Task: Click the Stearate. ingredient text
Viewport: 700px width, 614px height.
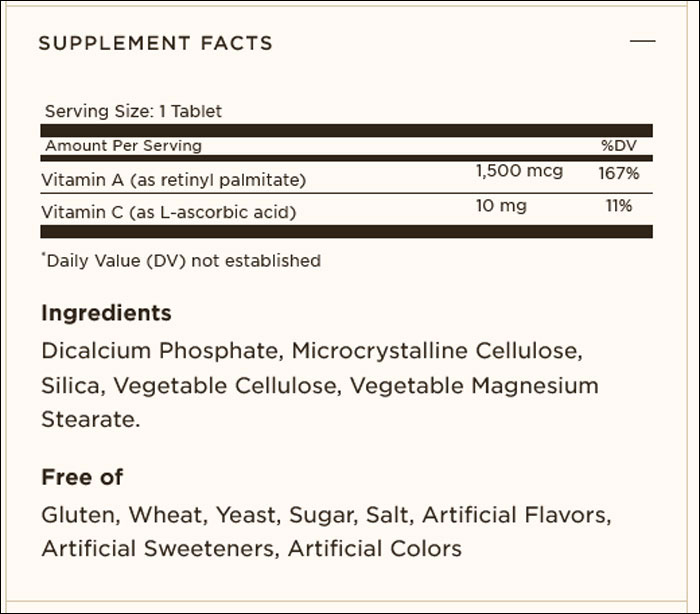Action: 91,419
